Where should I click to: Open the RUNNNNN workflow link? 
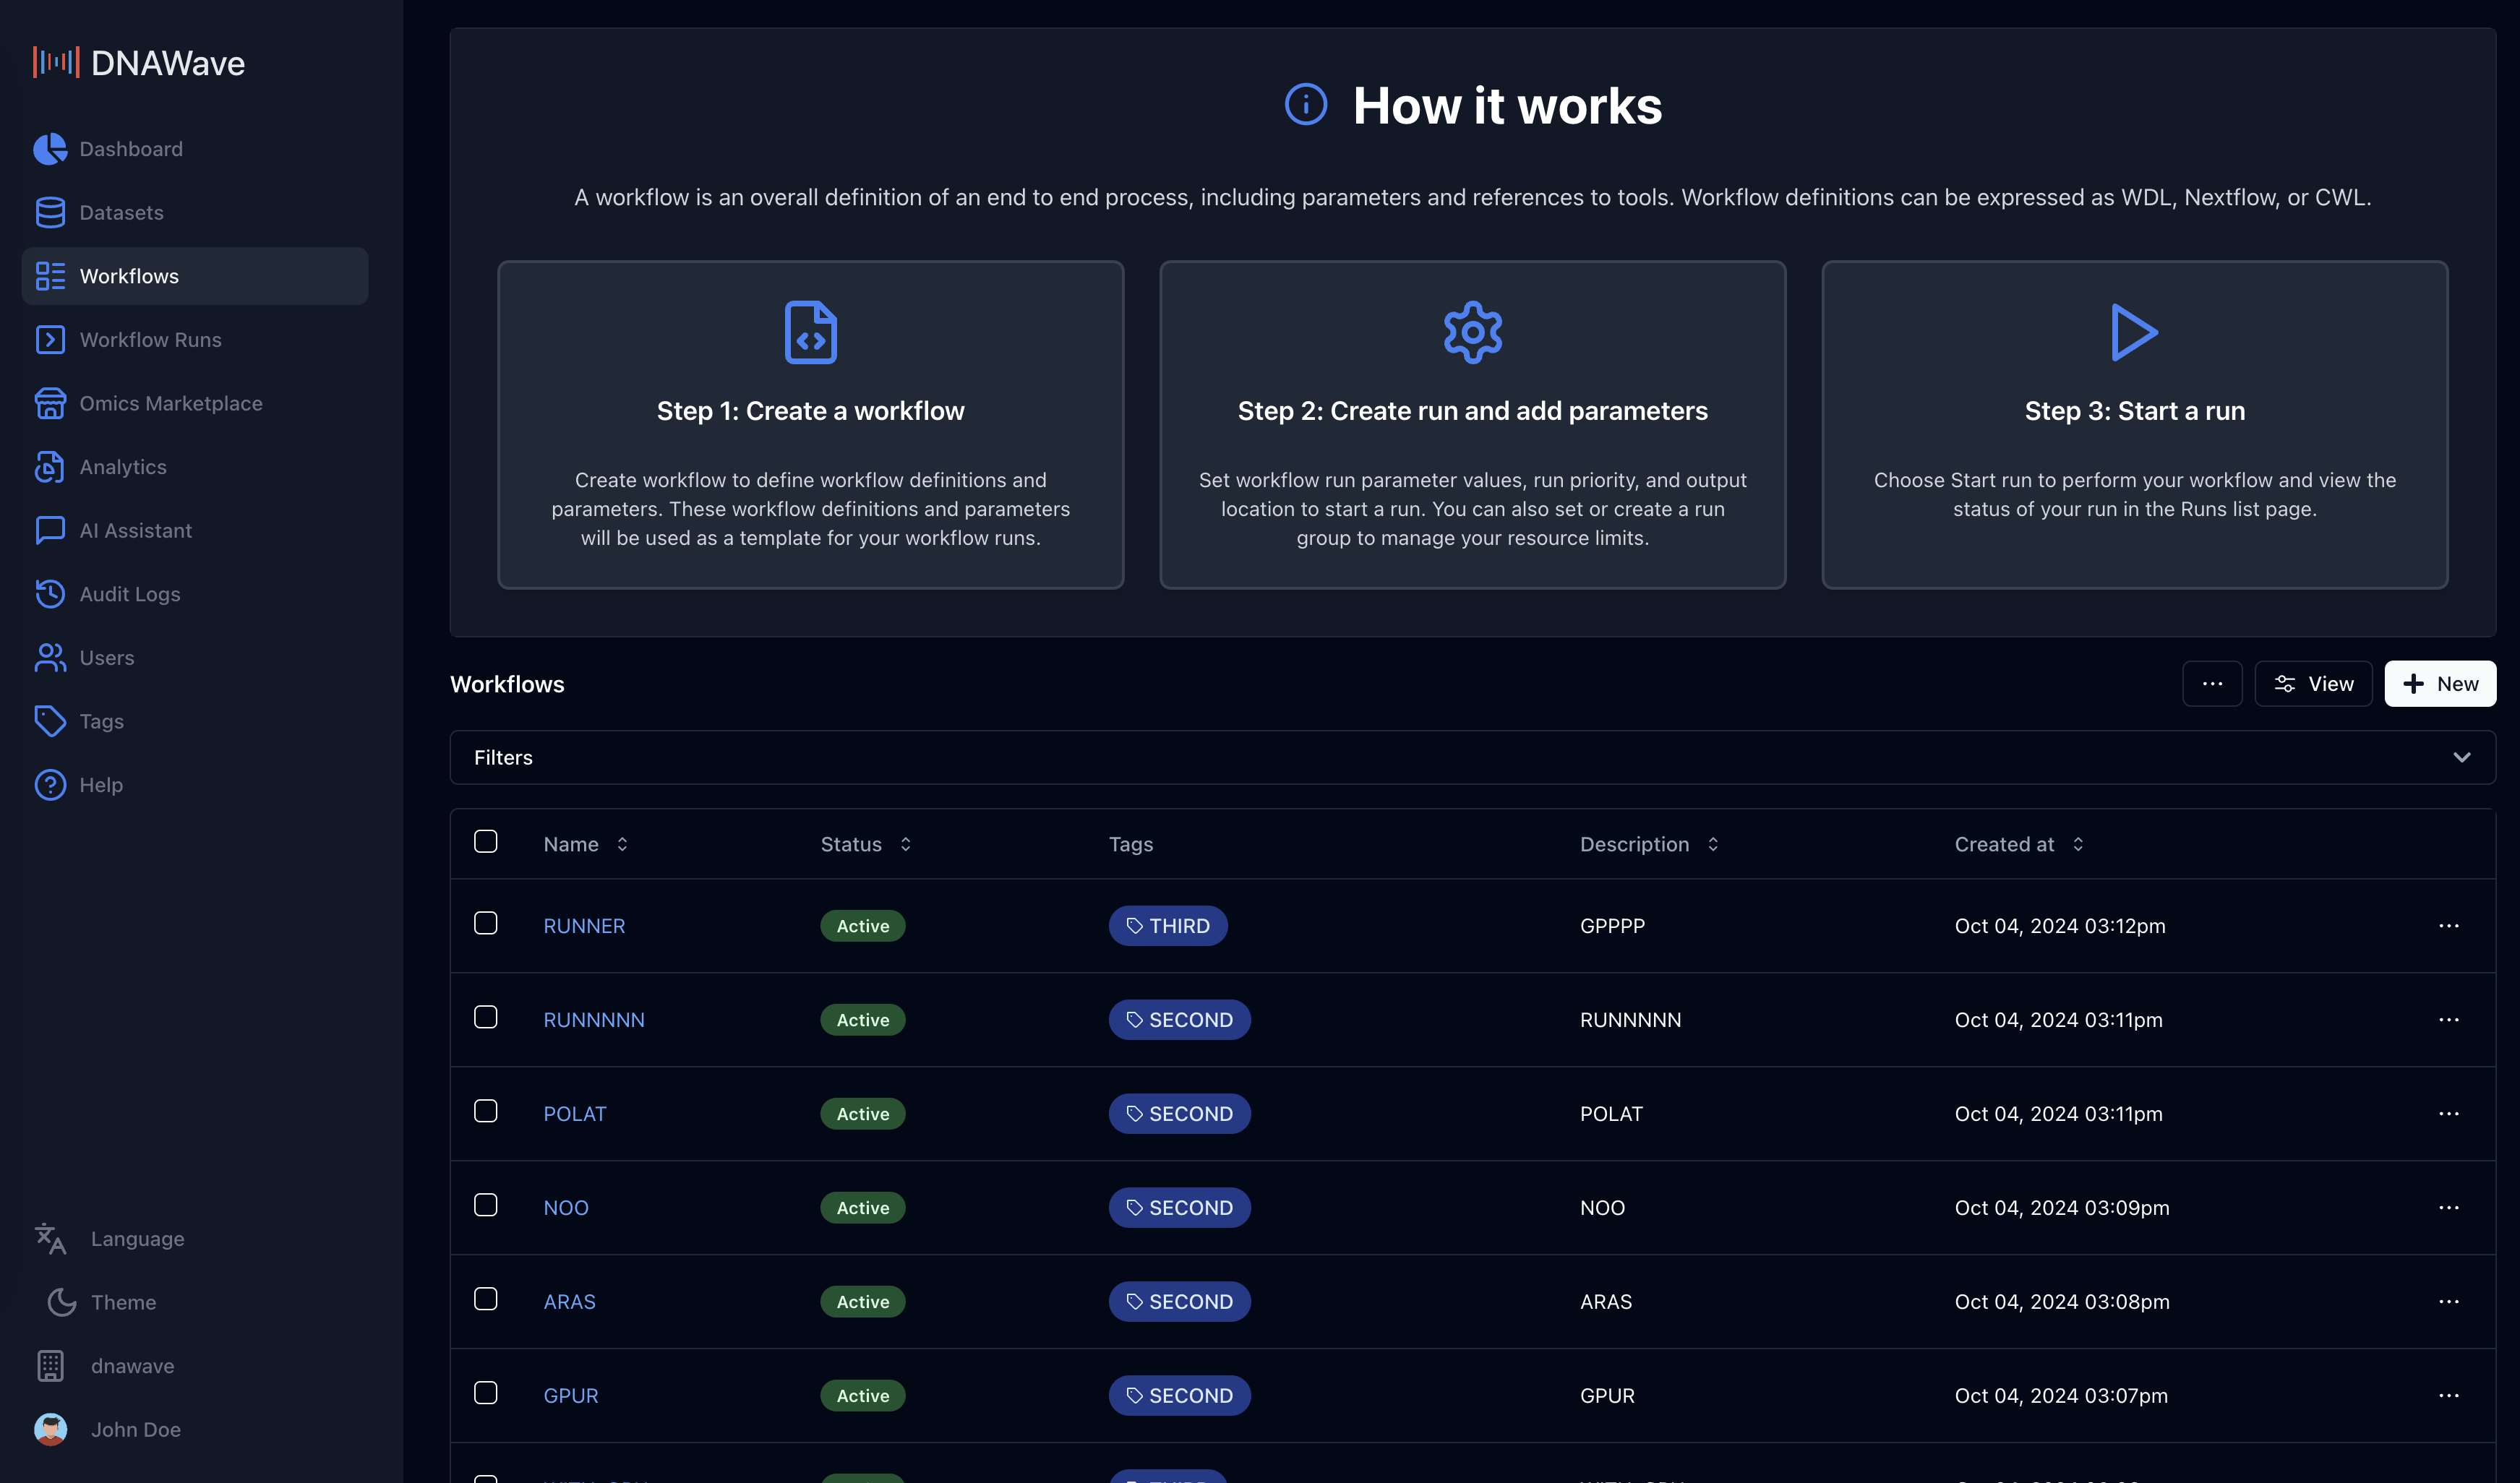594,1019
